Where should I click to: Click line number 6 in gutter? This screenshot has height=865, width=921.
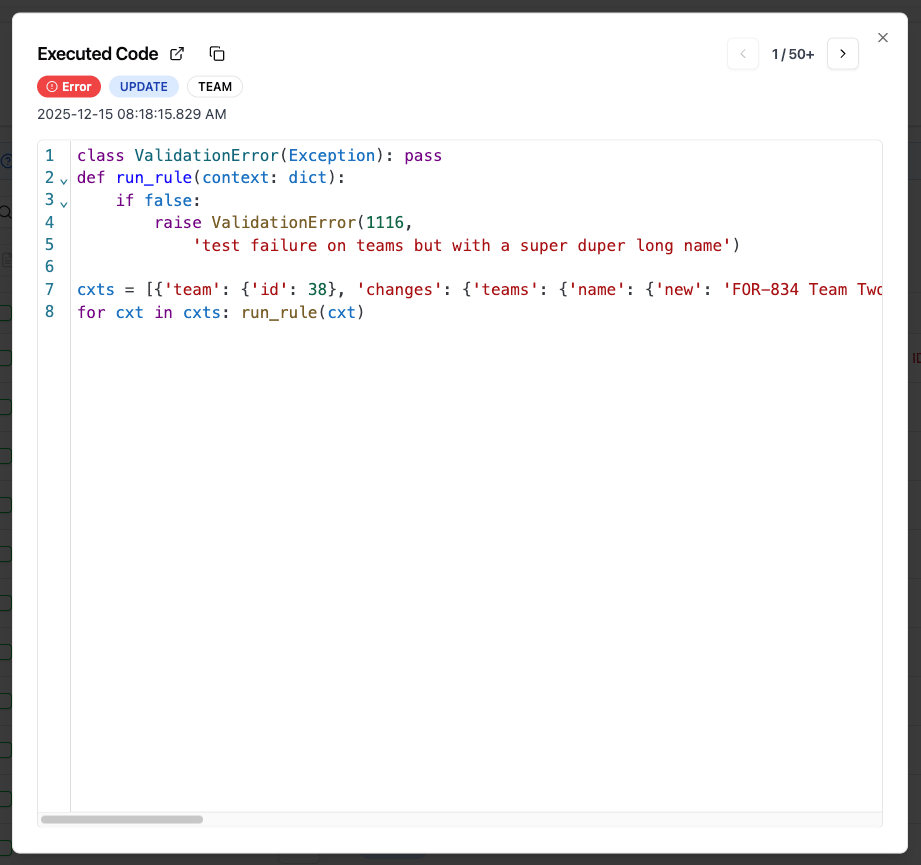pos(49,267)
